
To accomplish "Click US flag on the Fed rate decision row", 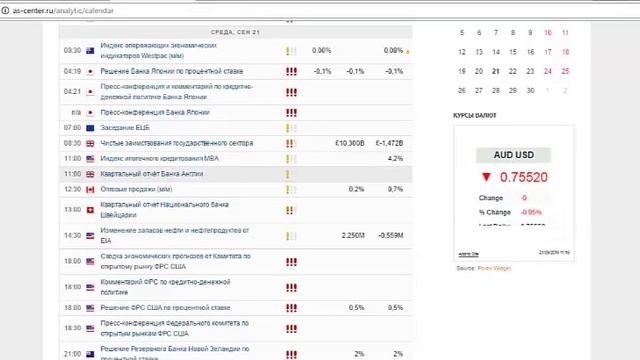I will coord(90,308).
